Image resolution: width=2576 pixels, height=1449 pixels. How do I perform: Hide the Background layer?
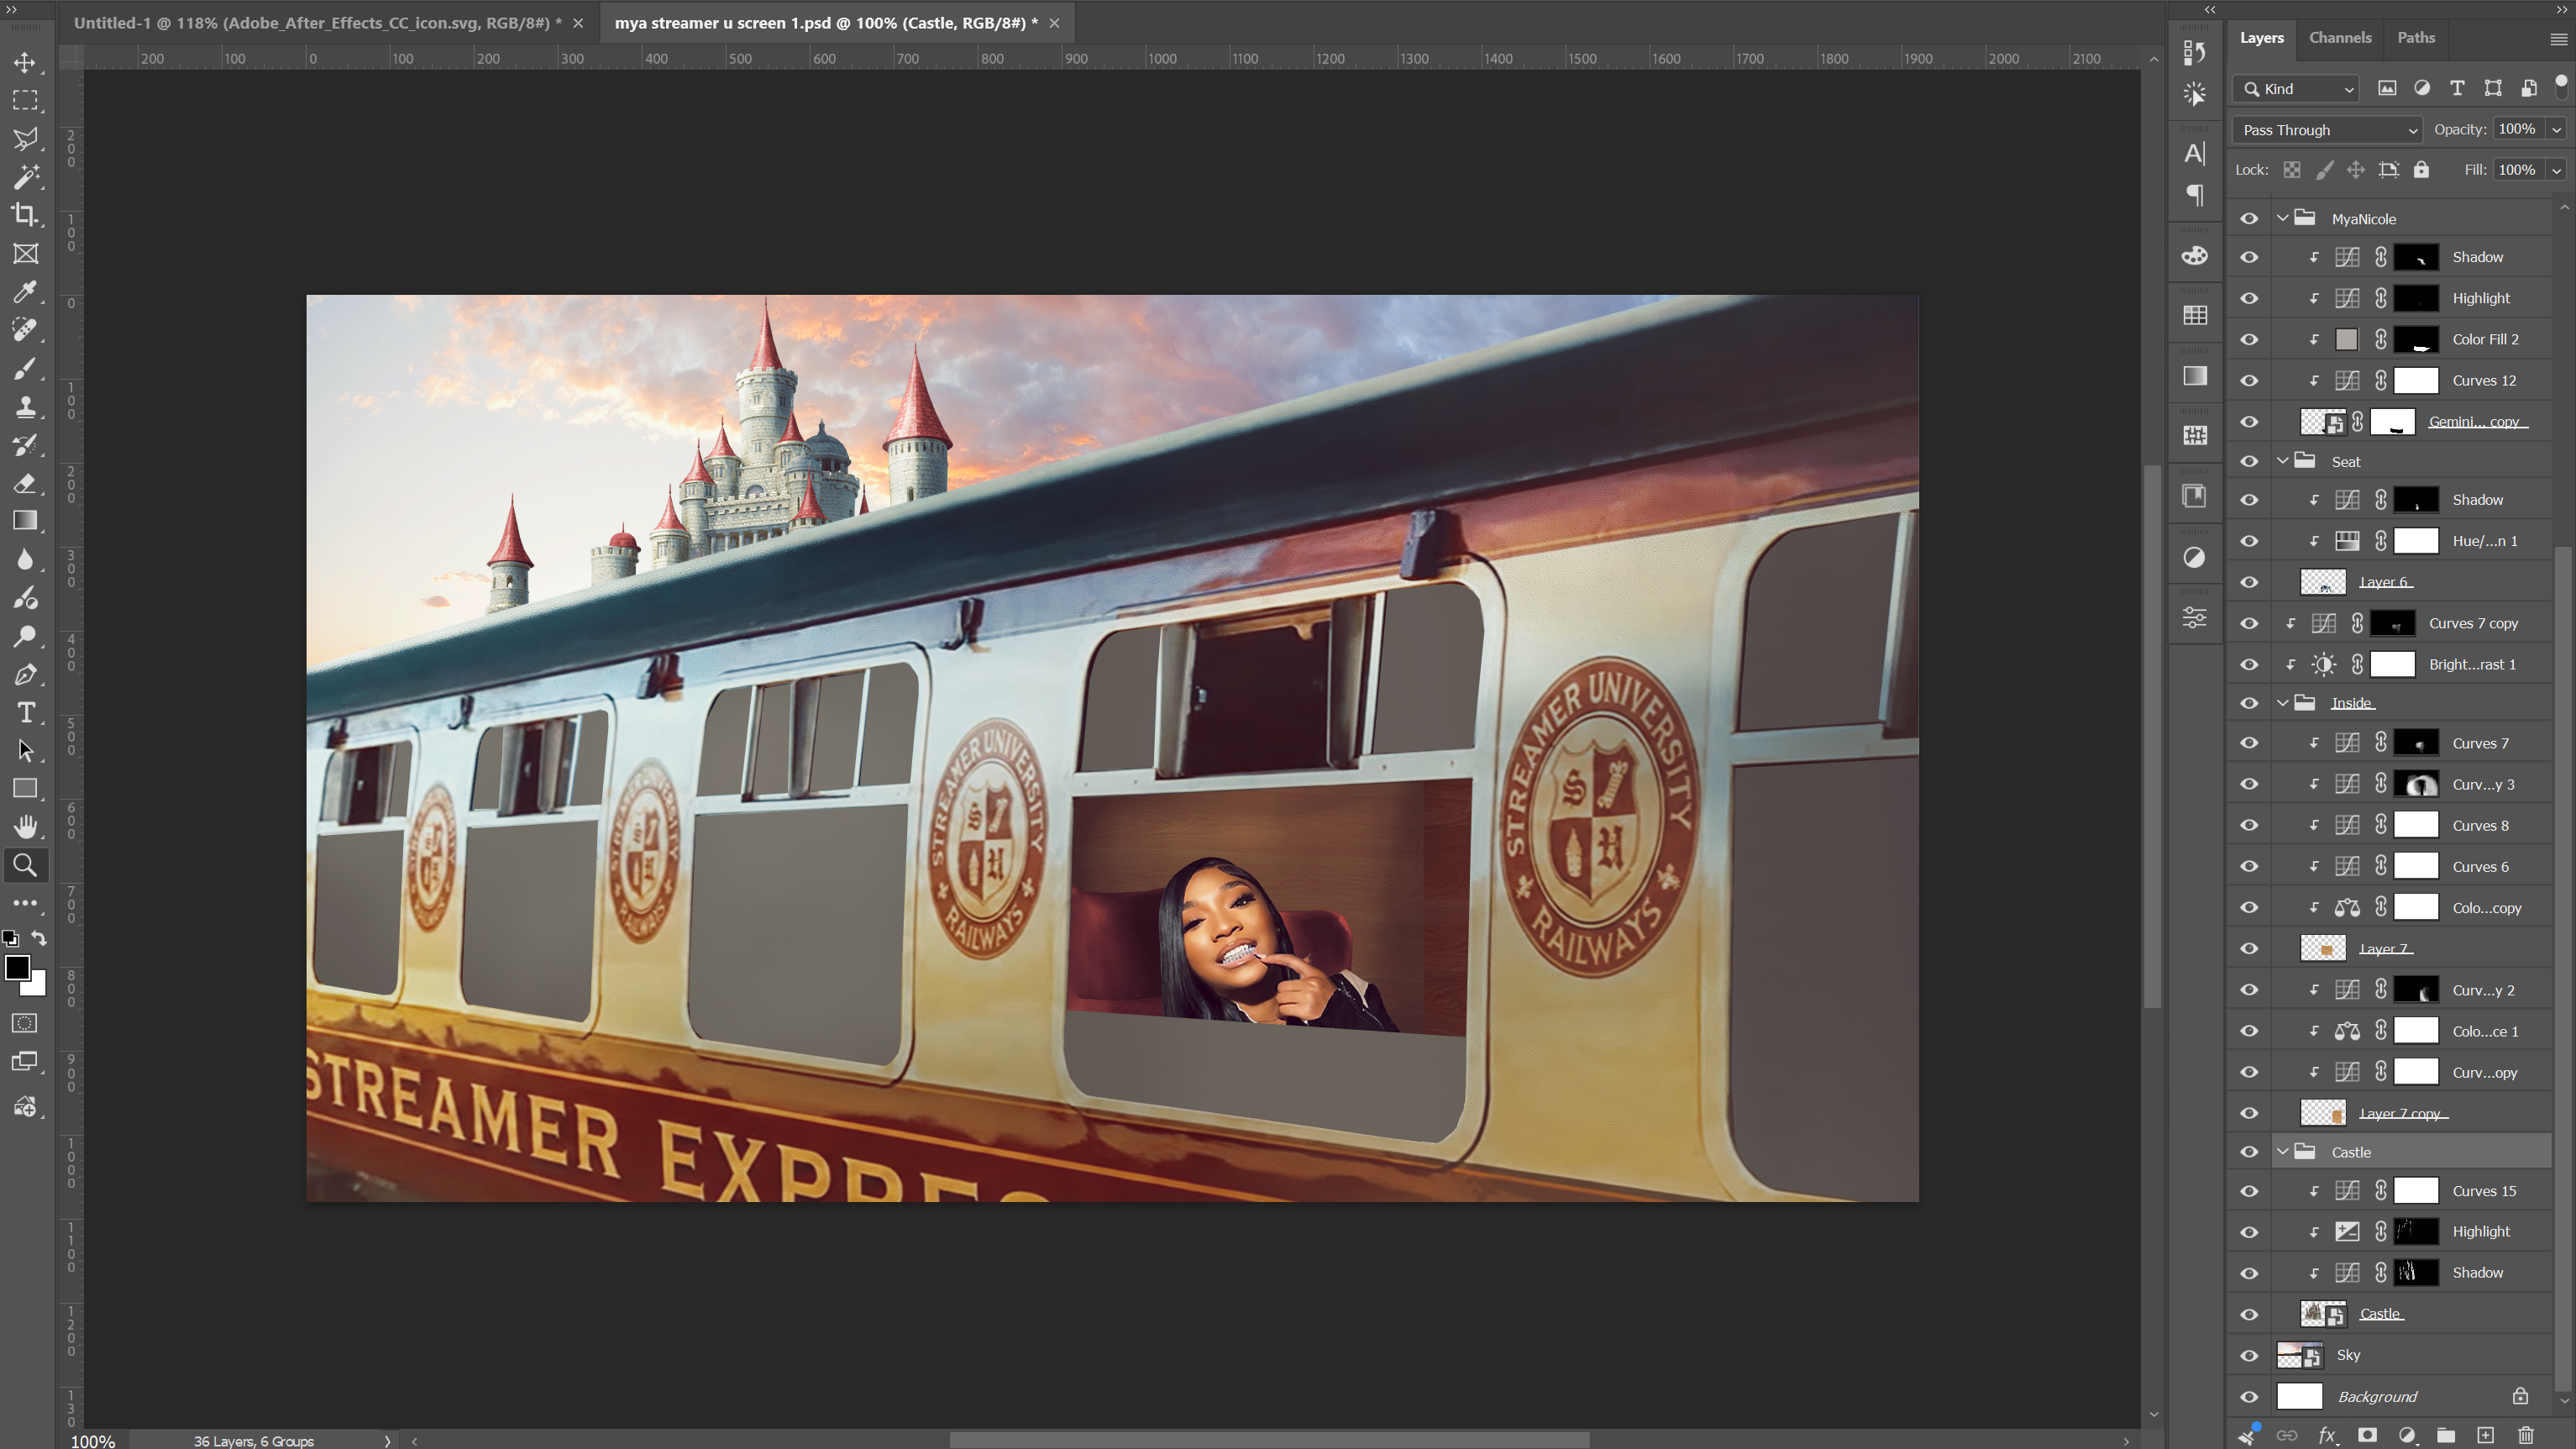[2249, 1397]
